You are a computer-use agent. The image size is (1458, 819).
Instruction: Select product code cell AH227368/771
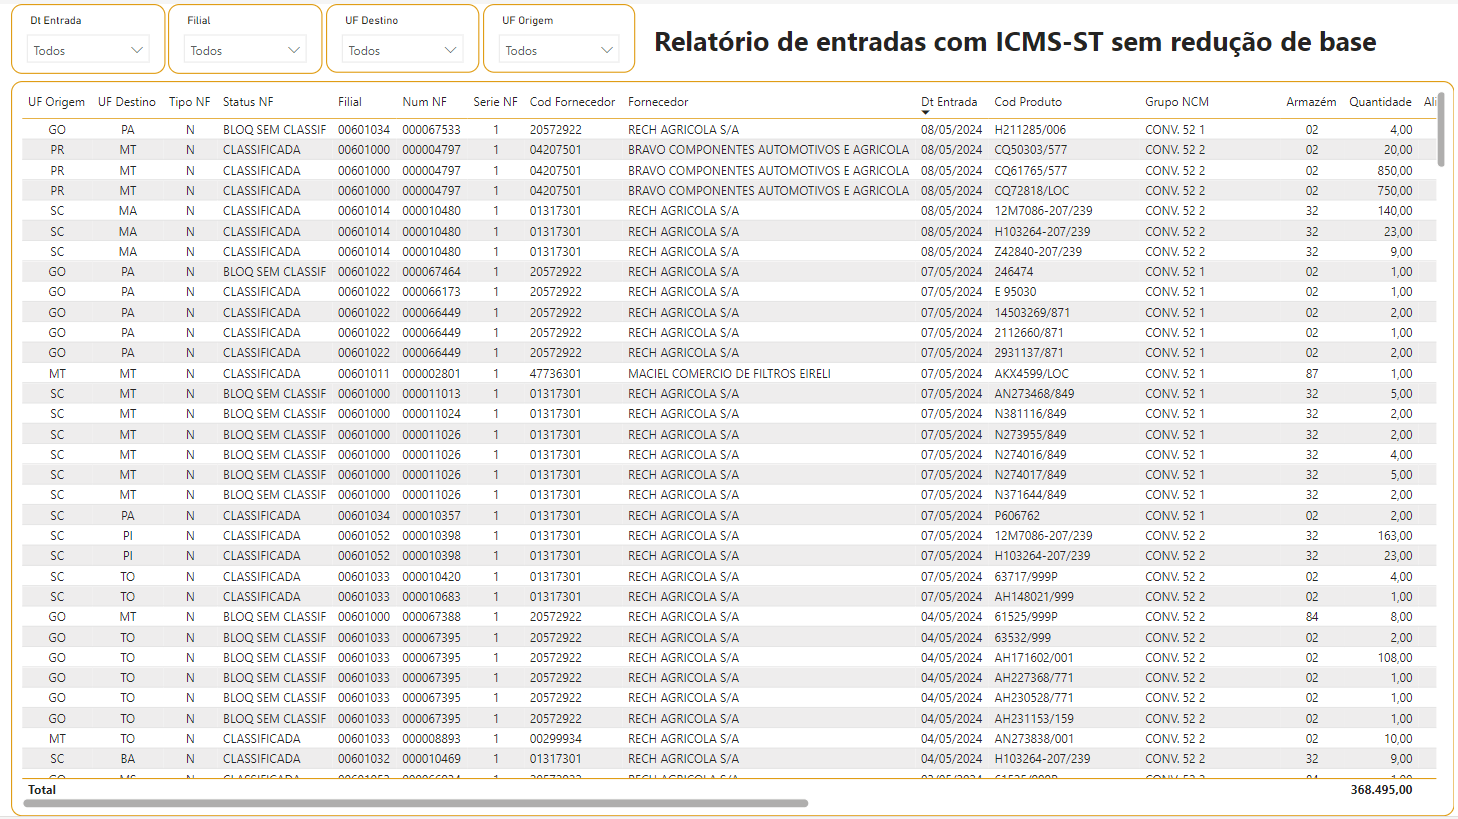(1034, 678)
